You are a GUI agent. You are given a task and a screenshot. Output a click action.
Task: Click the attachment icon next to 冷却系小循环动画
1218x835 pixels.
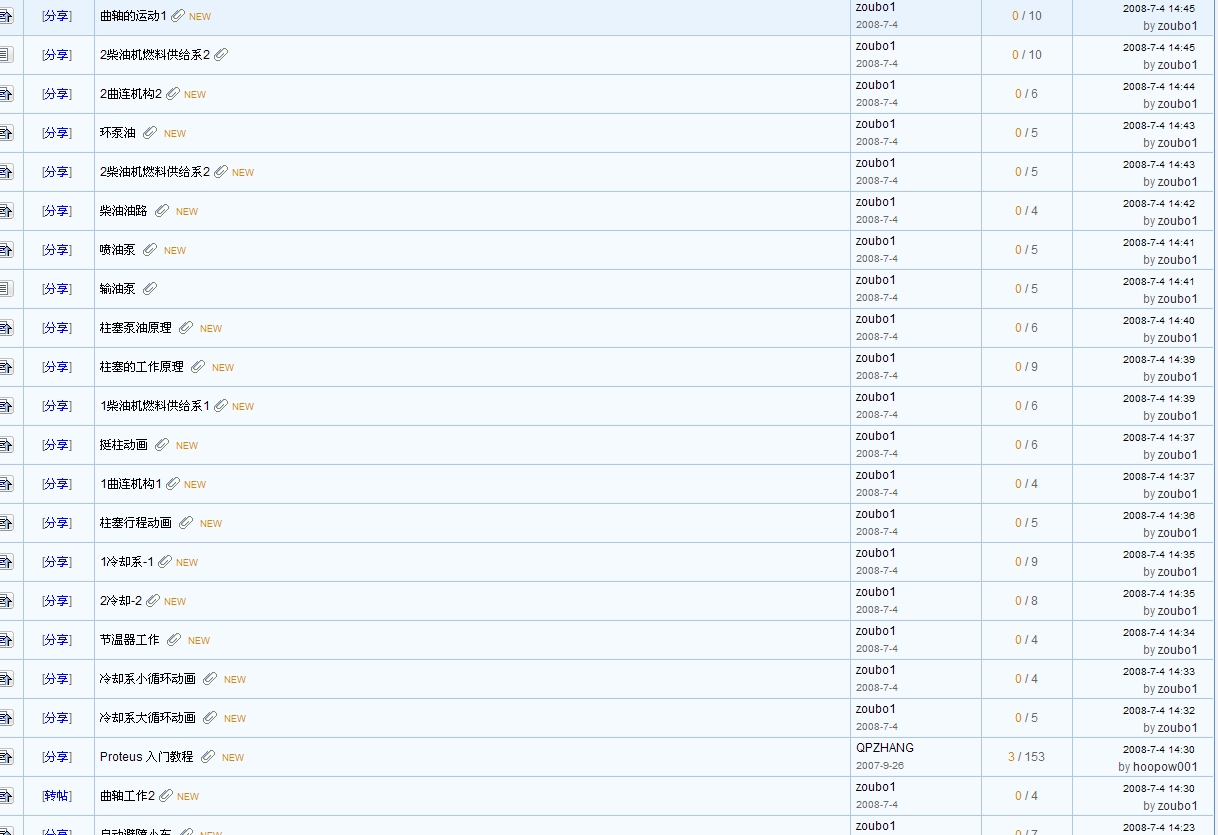(x=210, y=679)
